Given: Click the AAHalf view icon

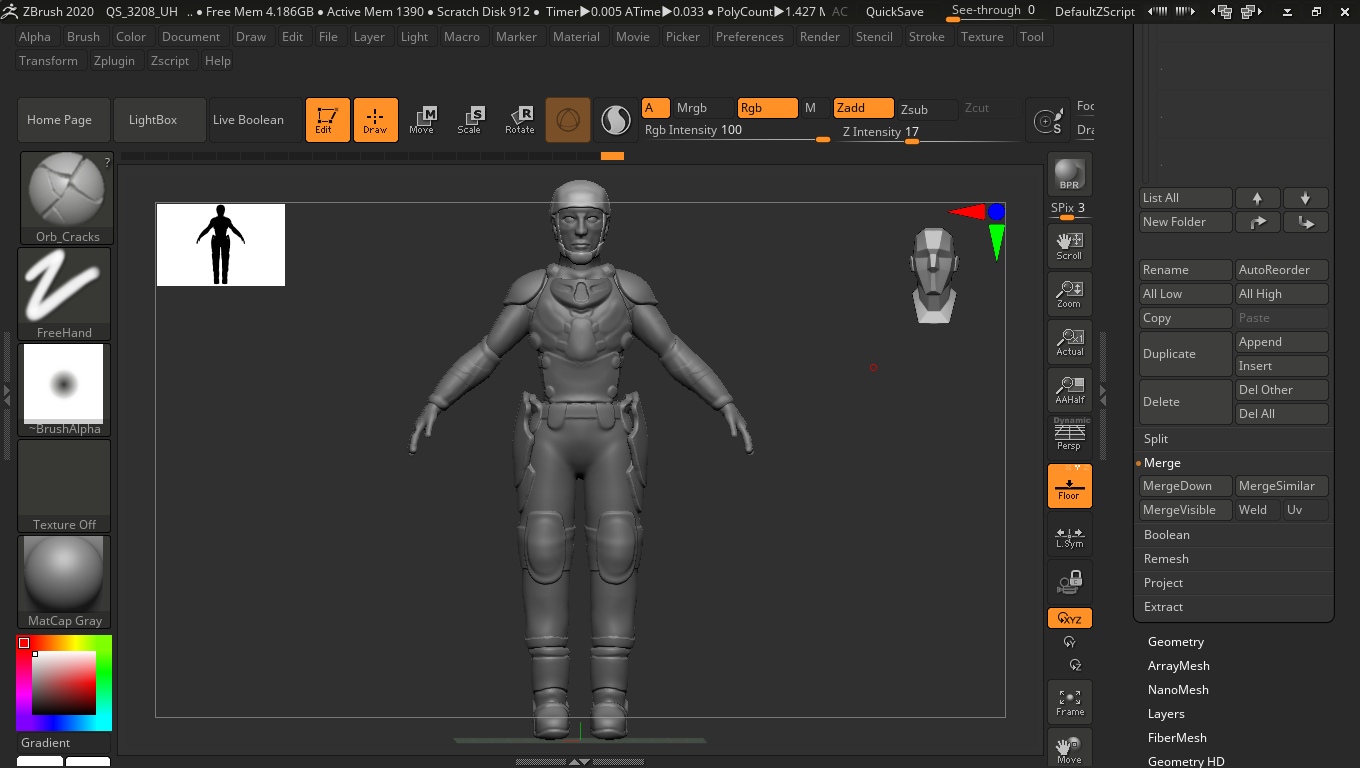Looking at the screenshot, I should [1069, 389].
